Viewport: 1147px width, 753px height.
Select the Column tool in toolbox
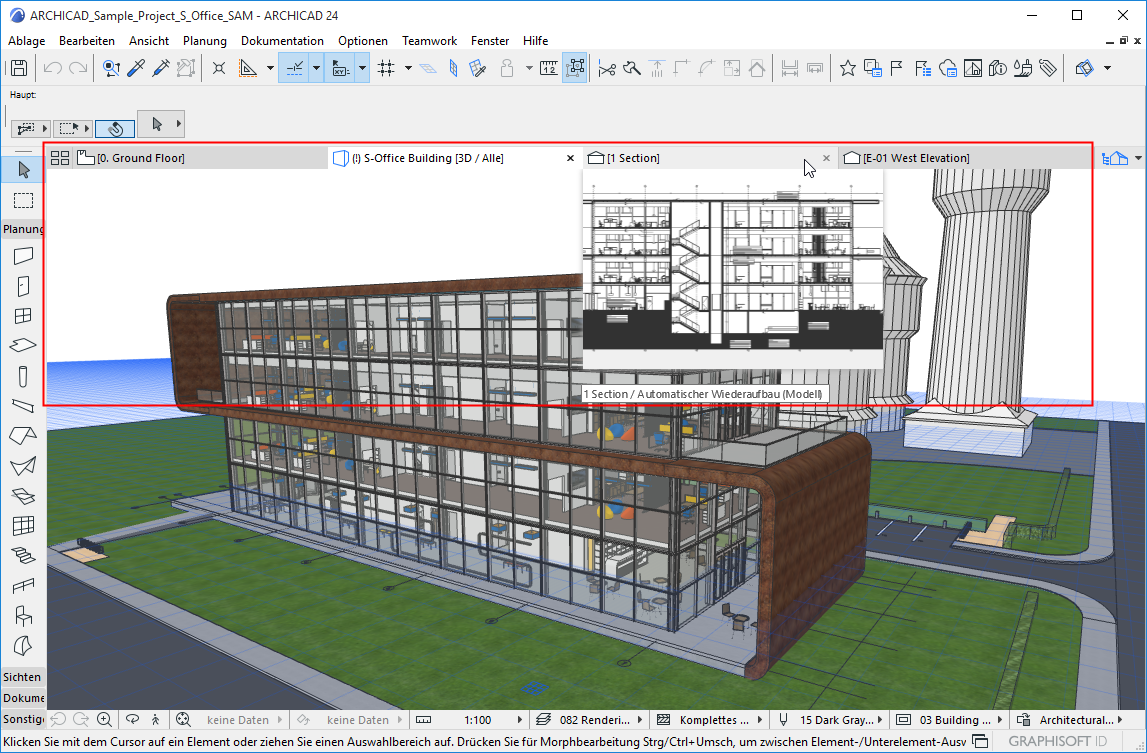(23, 376)
